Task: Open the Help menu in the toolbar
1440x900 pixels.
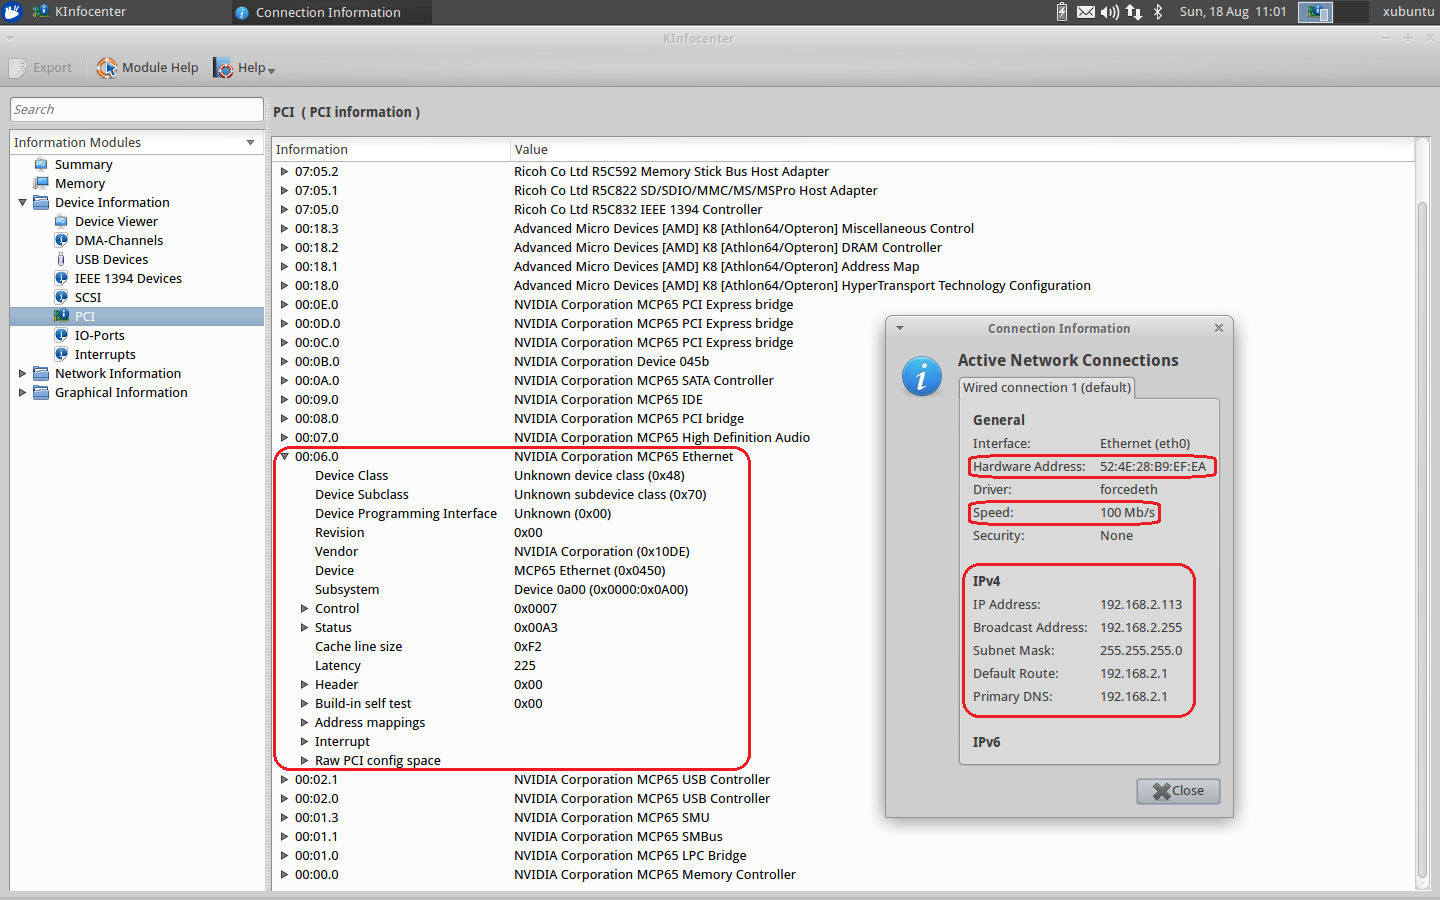Action: click(x=244, y=68)
